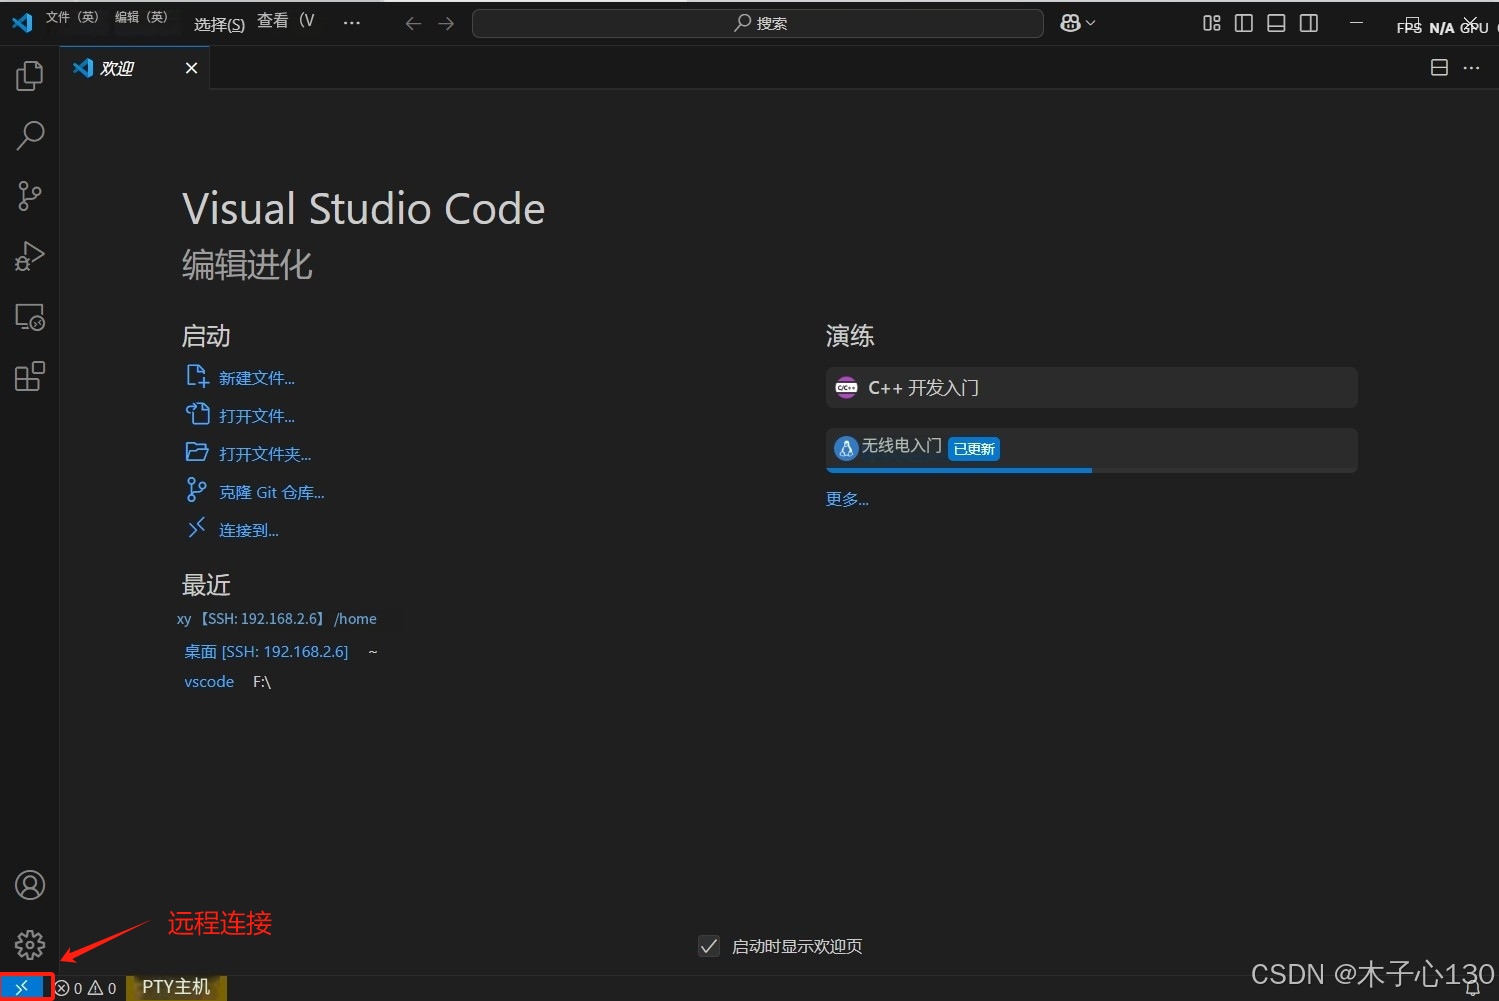Toggle the secondary side bar
This screenshot has height=1001, width=1499.
point(1309,23)
